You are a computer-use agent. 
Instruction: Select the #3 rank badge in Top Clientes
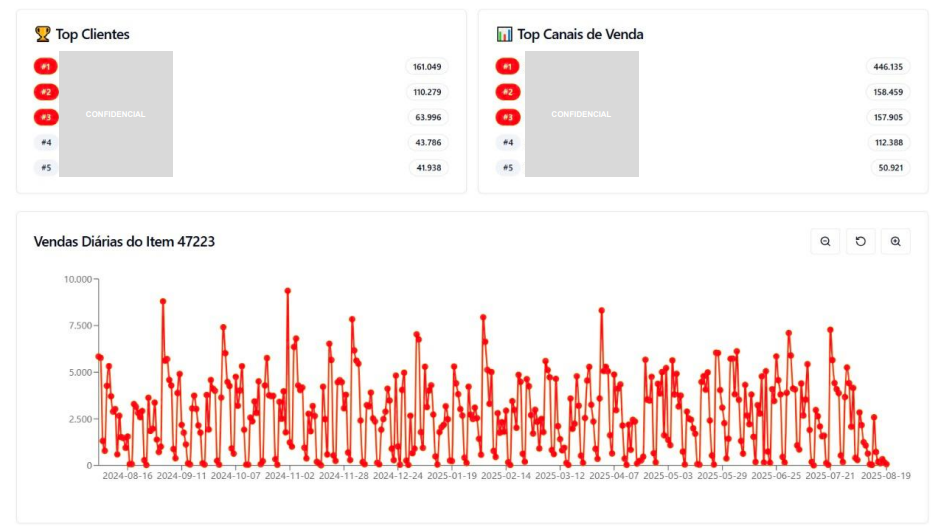(x=45, y=117)
